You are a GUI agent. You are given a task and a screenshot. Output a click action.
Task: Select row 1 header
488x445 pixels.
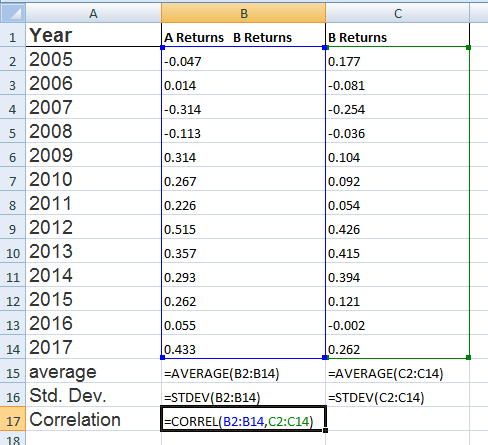13,35
